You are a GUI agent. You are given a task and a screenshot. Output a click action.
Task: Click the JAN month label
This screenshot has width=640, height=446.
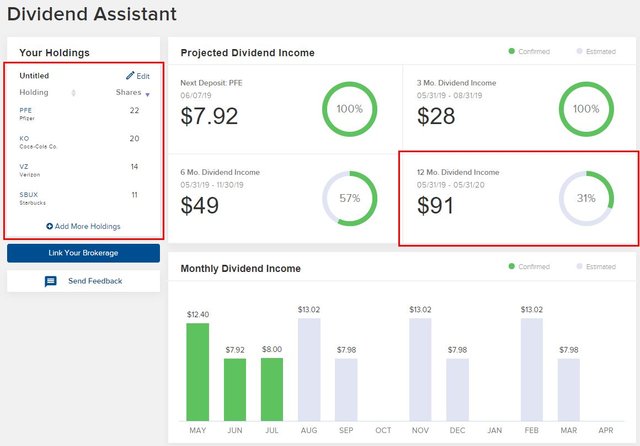pos(494,430)
